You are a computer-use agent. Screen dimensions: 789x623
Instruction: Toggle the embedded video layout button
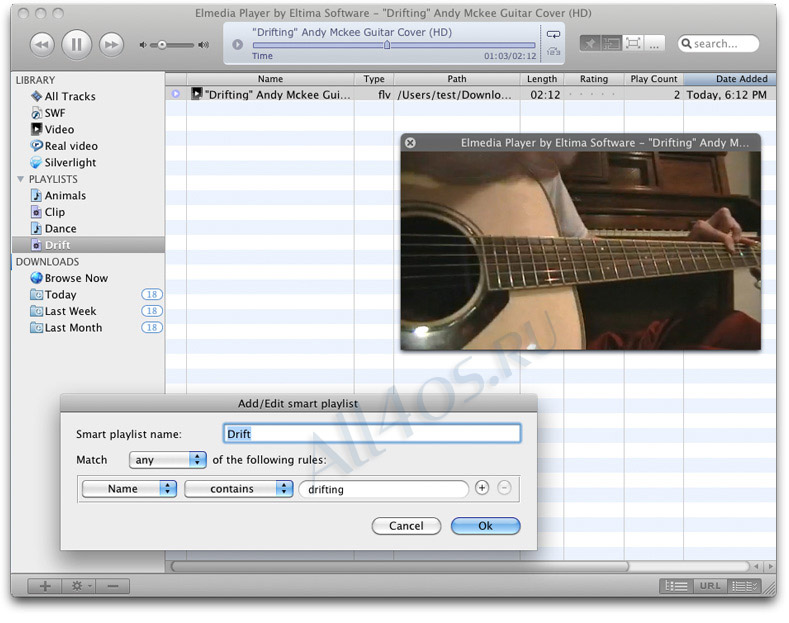coord(611,44)
